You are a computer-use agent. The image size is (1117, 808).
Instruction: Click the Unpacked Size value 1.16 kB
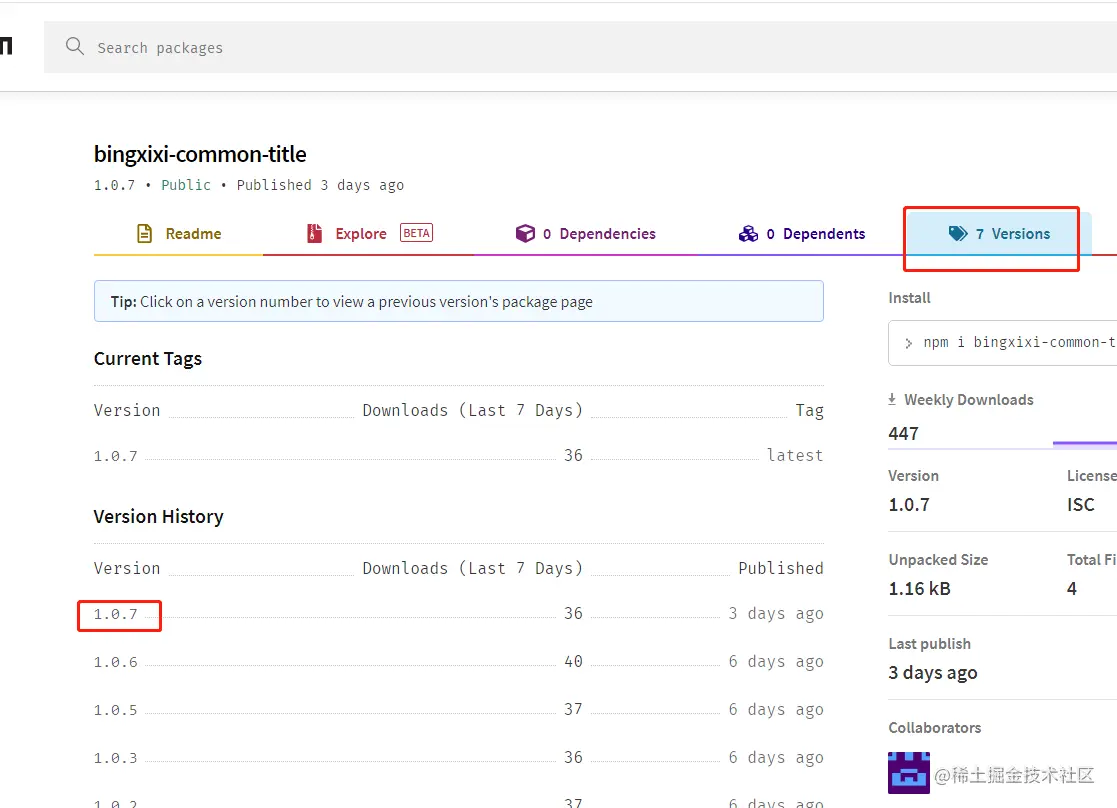click(920, 589)
